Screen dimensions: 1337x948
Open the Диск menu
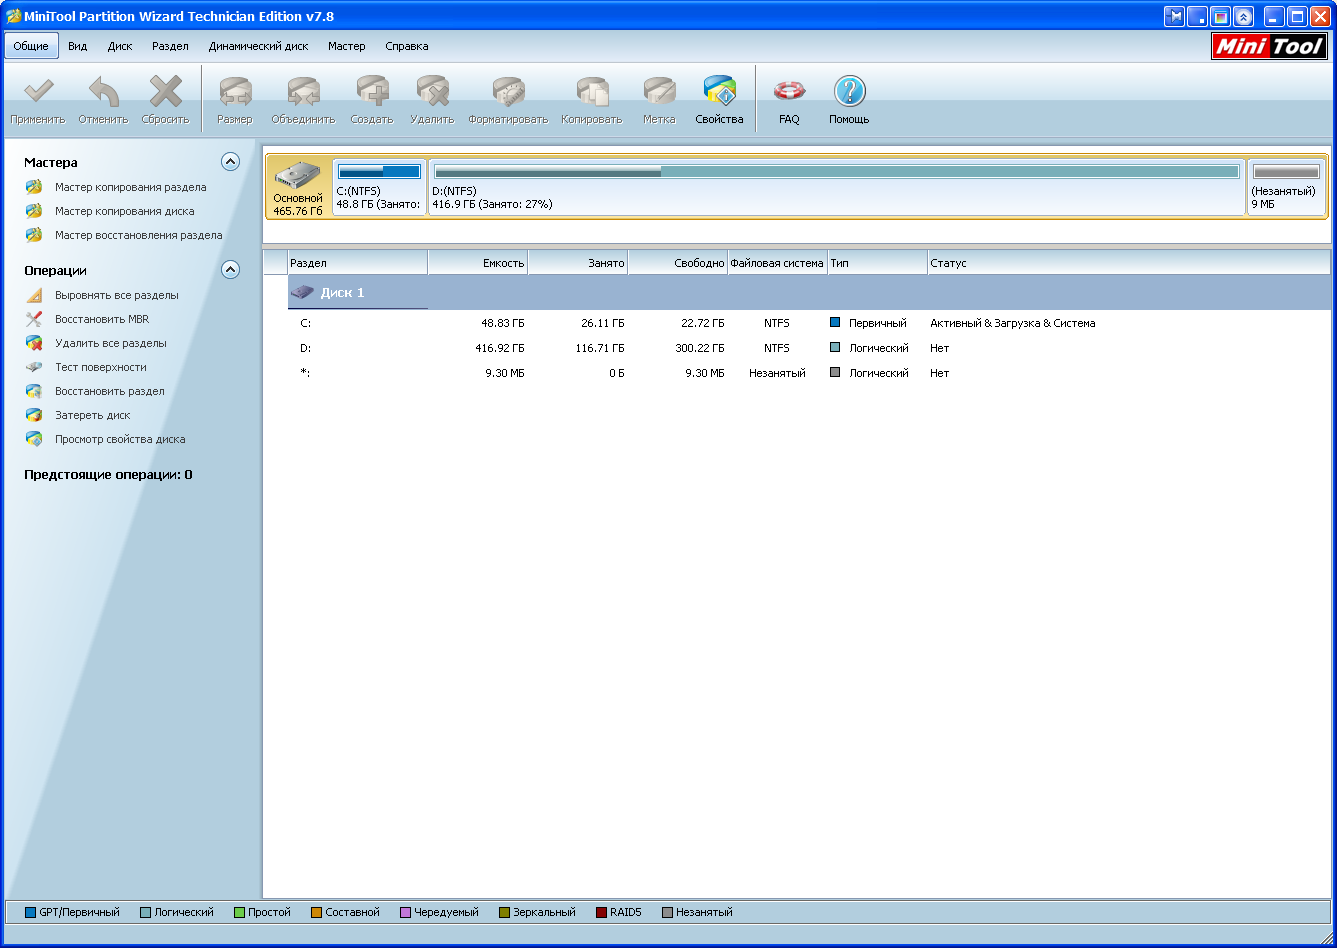[120, 46]
